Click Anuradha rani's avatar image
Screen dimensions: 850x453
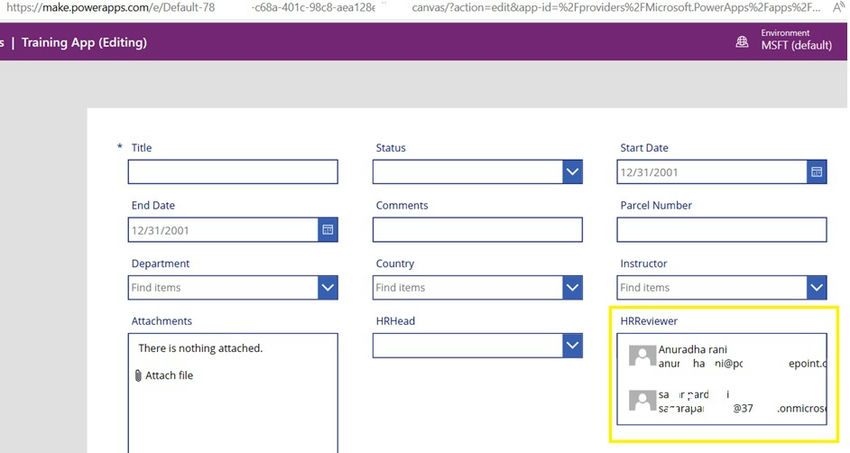(642, 356)
